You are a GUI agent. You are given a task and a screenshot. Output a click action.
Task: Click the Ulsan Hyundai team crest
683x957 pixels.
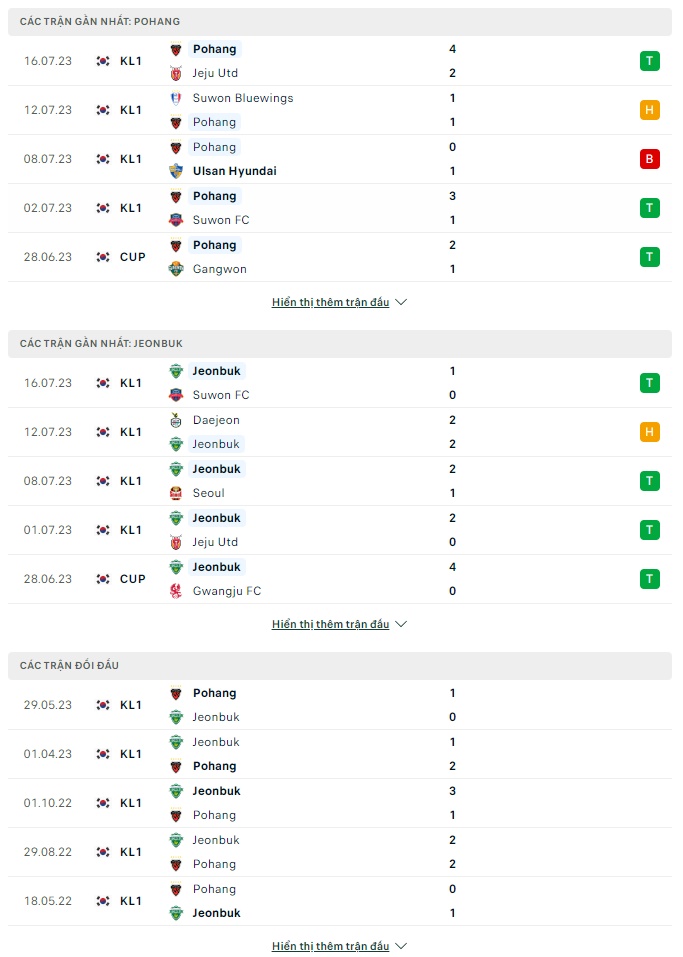click(177, 171)
